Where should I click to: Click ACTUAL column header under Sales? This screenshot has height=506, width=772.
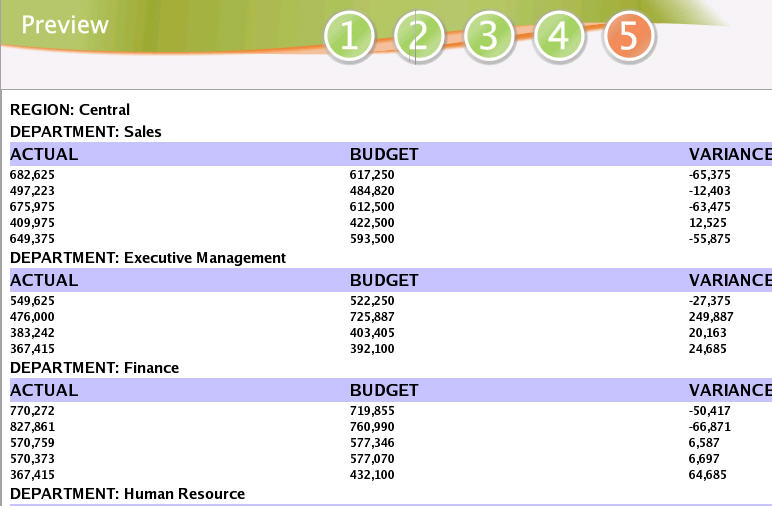tap(44, 154)
